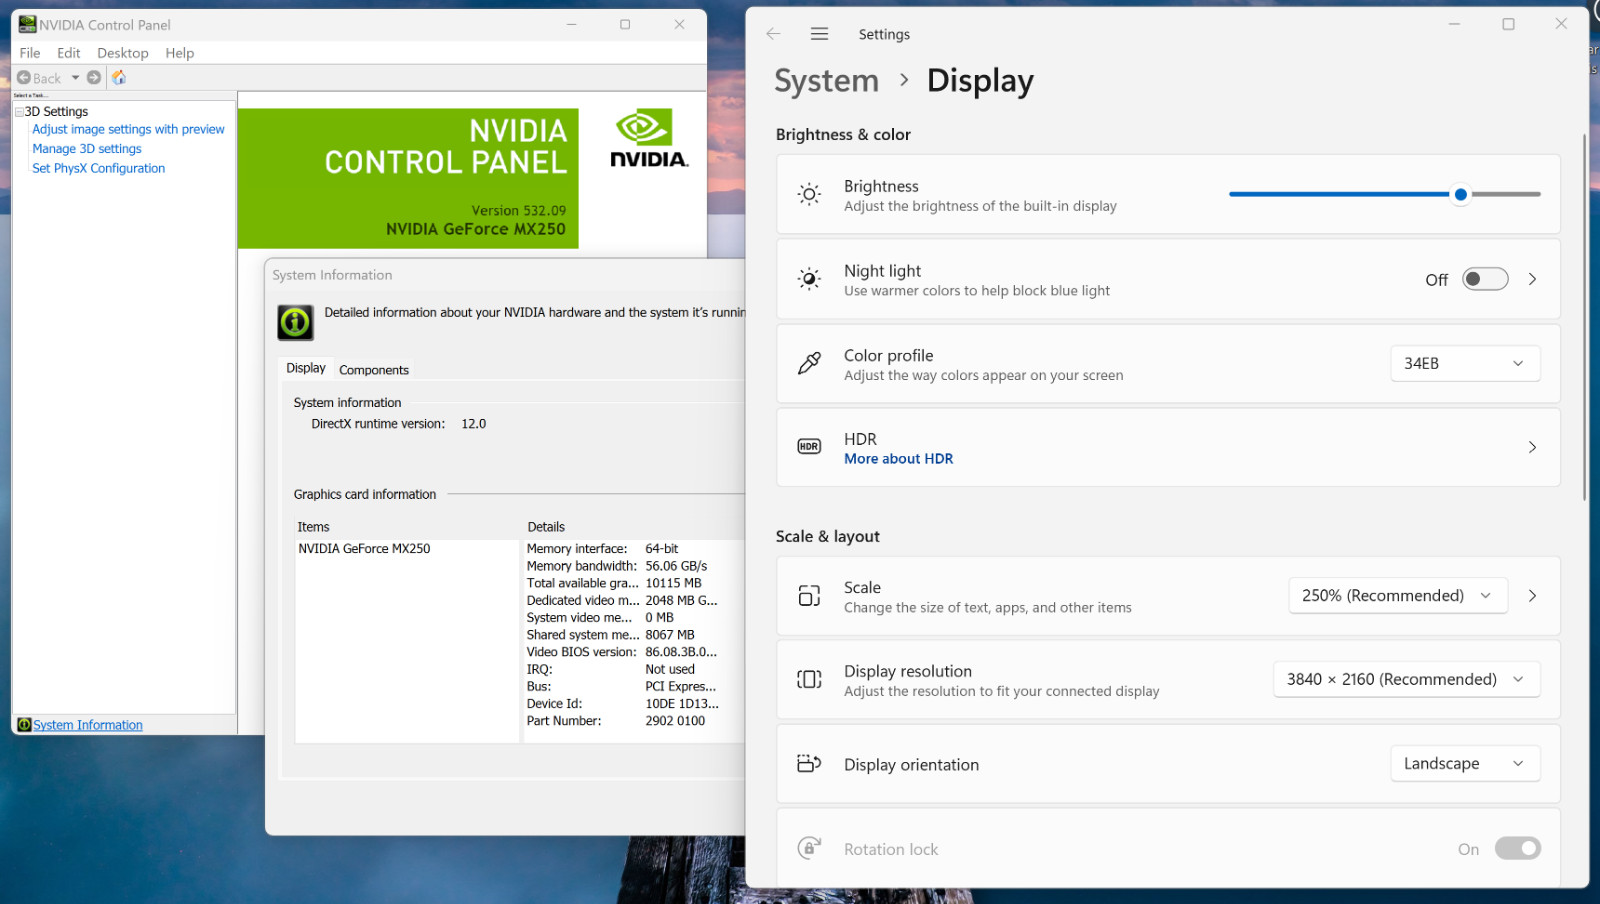1600x904 pixels.
Task: Open the Scale 250% dropdown
Action: click(1397, 595)
